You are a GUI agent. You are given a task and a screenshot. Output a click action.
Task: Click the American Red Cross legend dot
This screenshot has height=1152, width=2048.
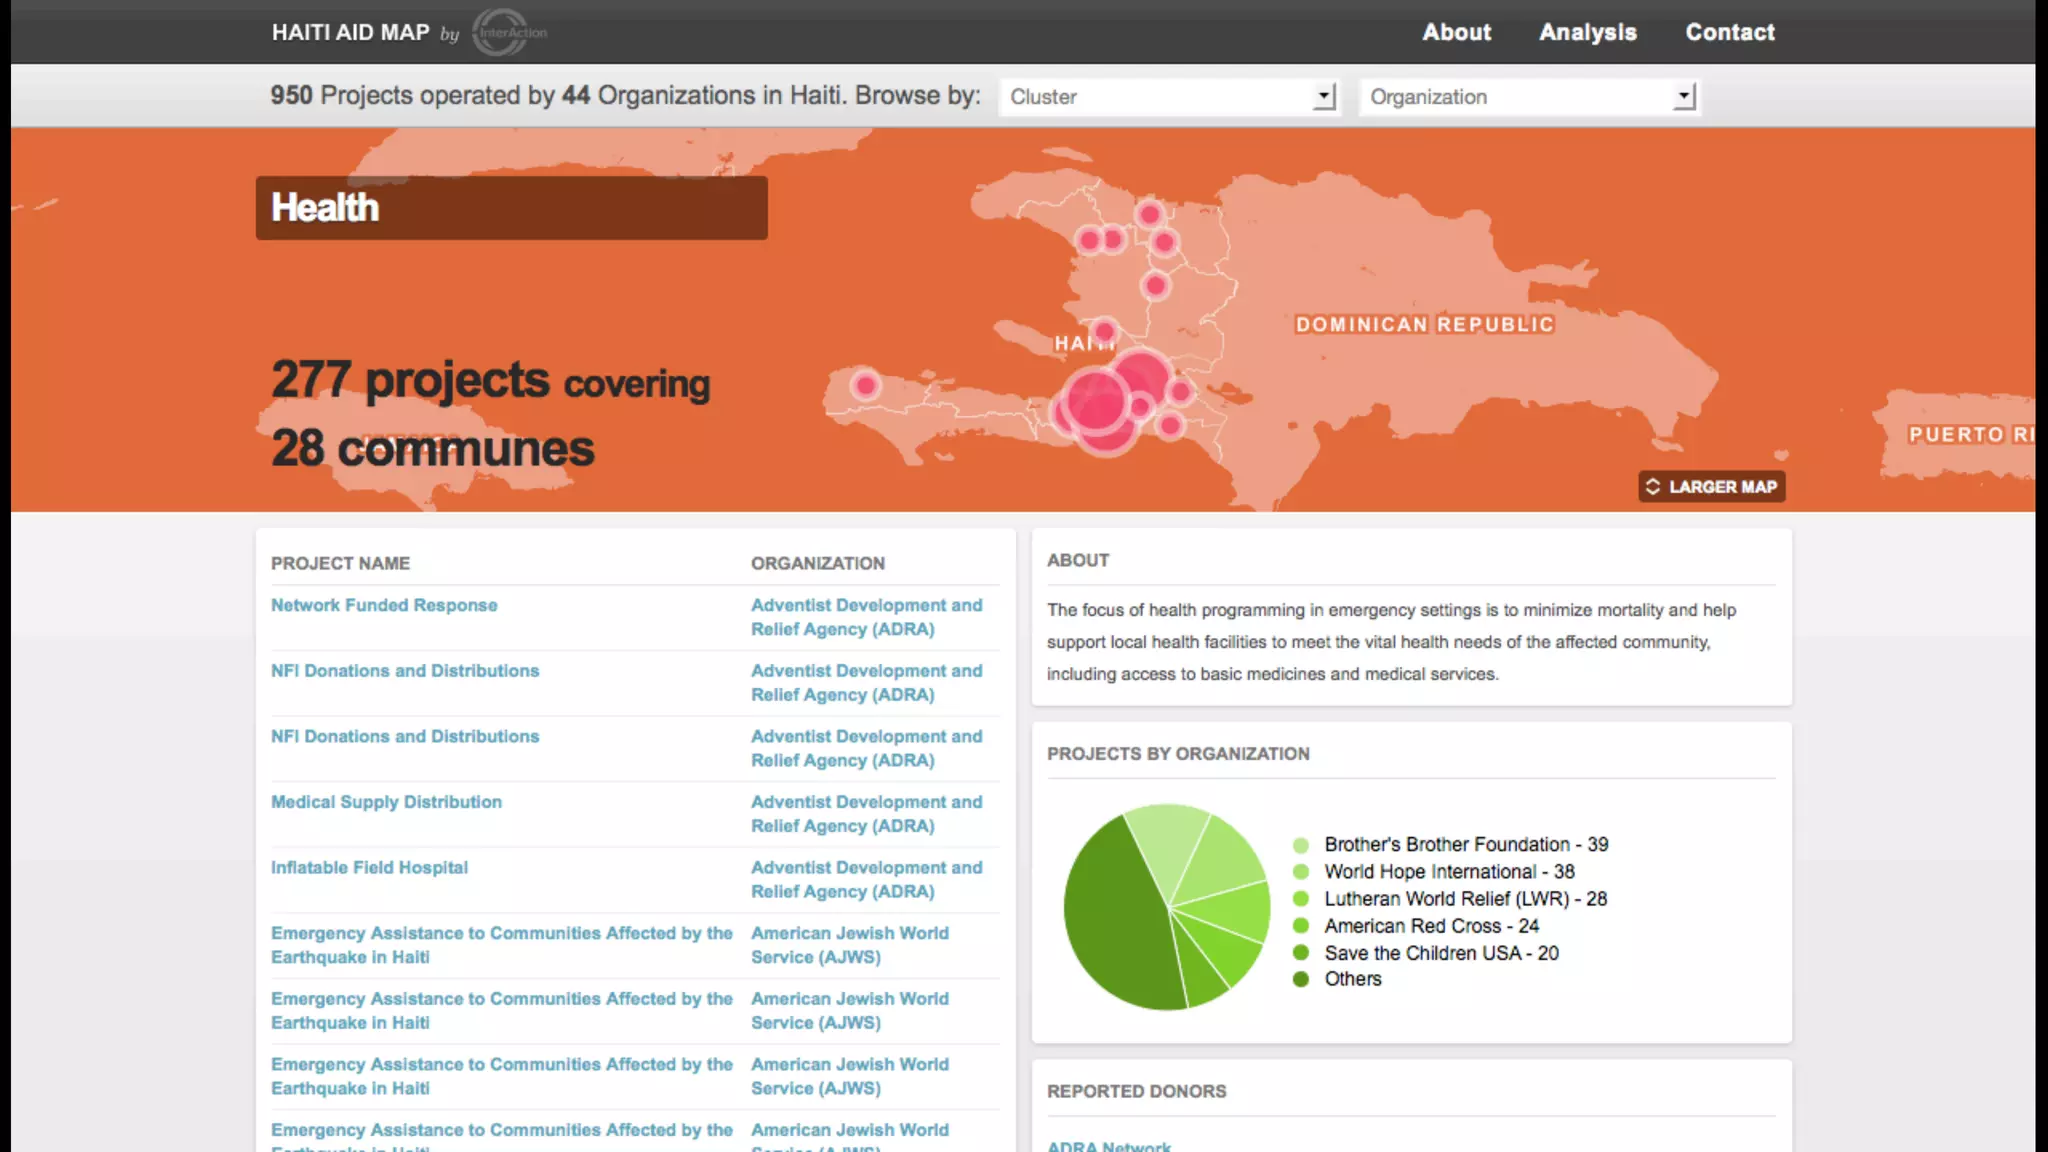(x=1301, y=926)
